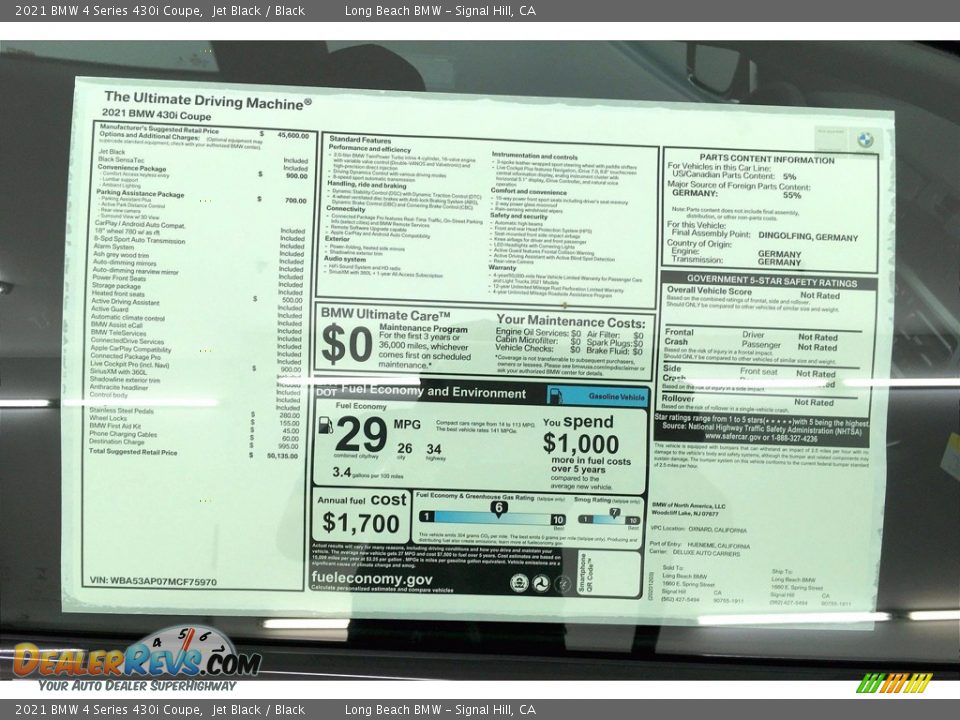This screenshot has height=720, width=960.
Task: Click 'Active Driving Assistant' option row
Action: pyautogui.click(x=126, y=302)
